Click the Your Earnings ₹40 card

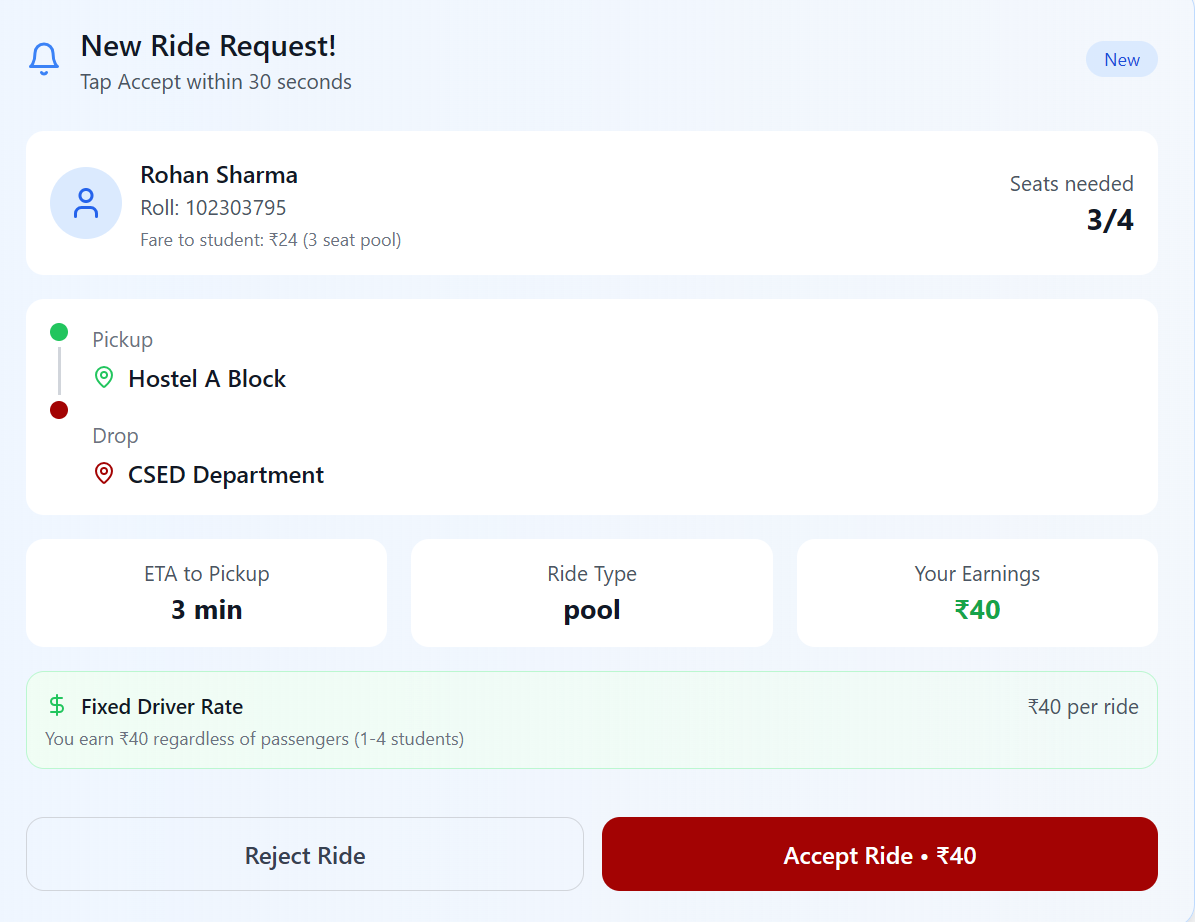pos(977,593)
